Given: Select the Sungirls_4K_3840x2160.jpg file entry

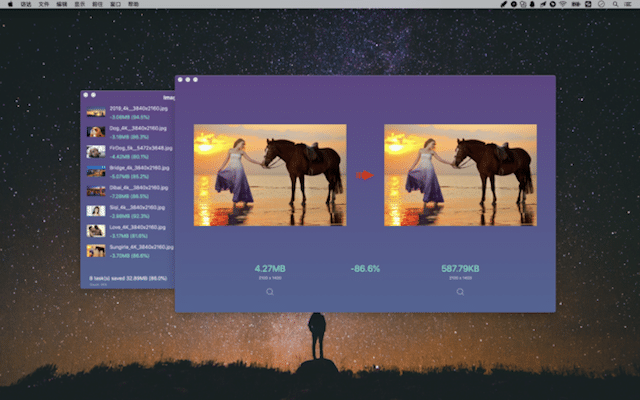Looking at the screenshot, I should pyautogui.click(x=139, y=246).
